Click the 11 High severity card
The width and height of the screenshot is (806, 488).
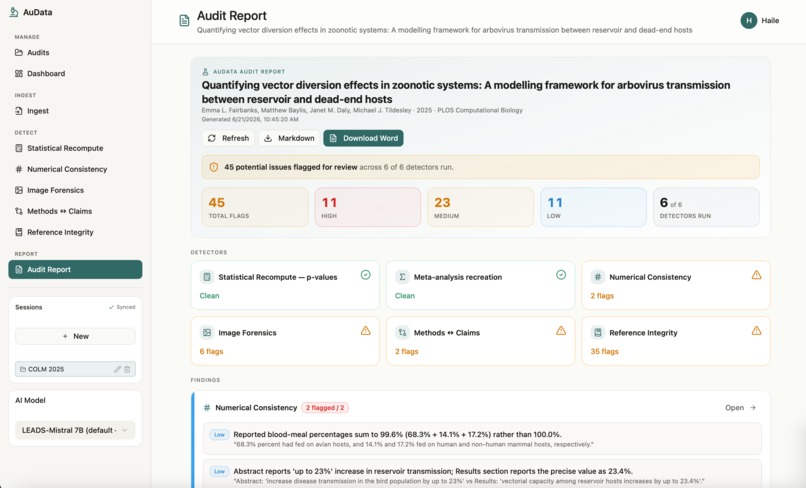point(368,207)
